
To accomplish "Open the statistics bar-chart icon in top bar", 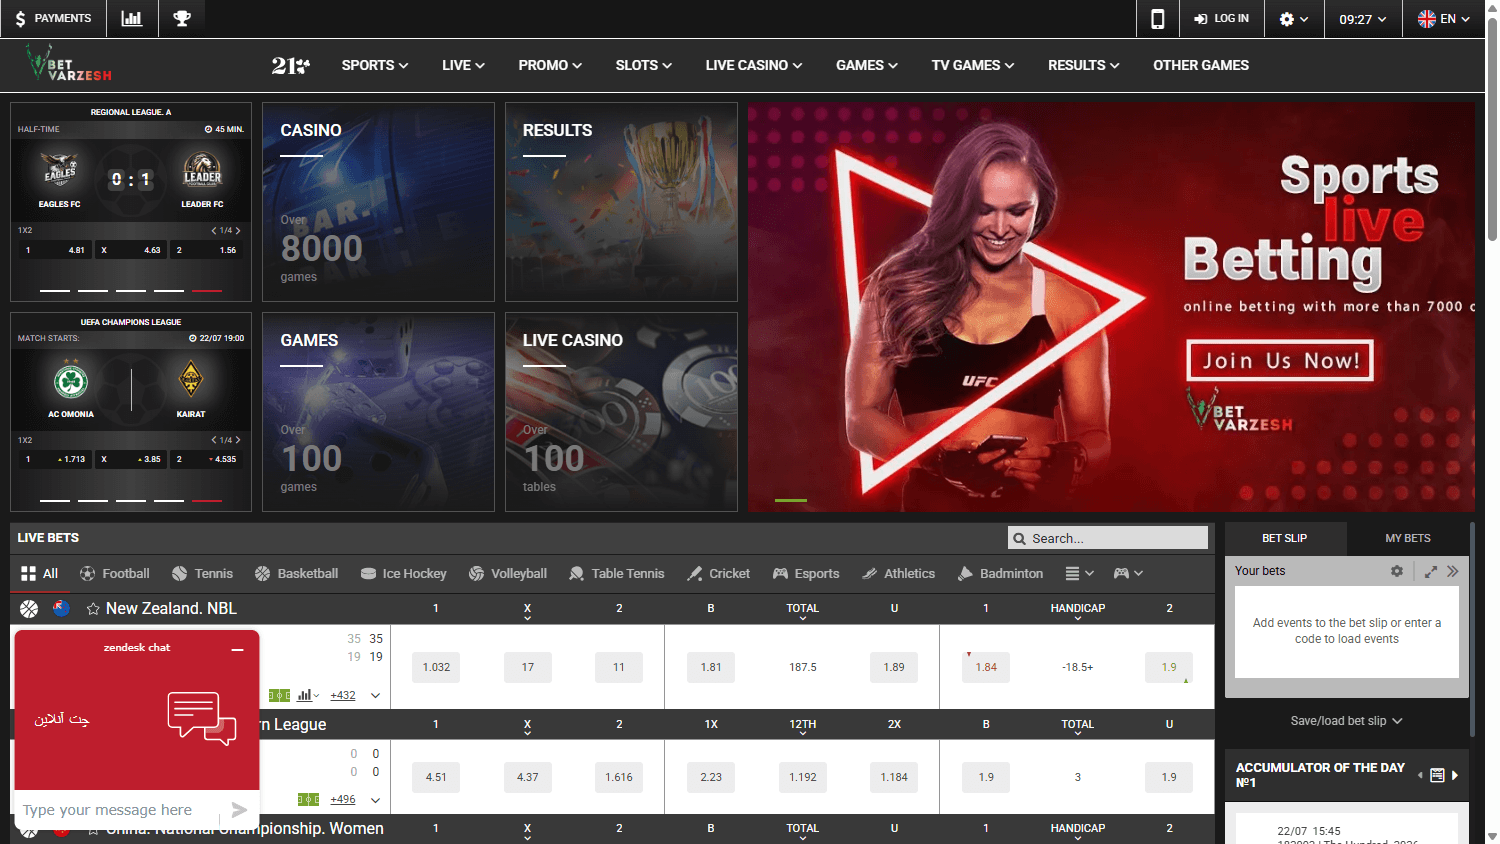I will pyautogui.click(x=131, y=18).
